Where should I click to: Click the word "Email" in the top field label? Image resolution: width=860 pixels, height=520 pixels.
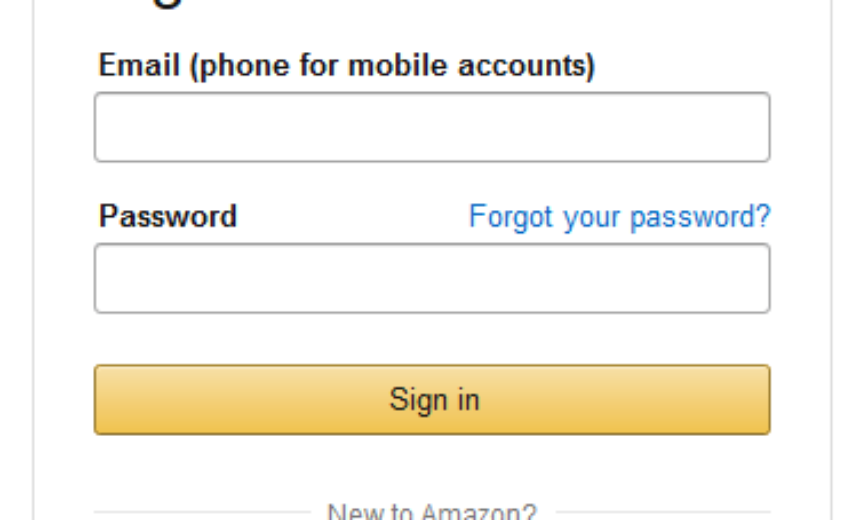tap(139, 65)
